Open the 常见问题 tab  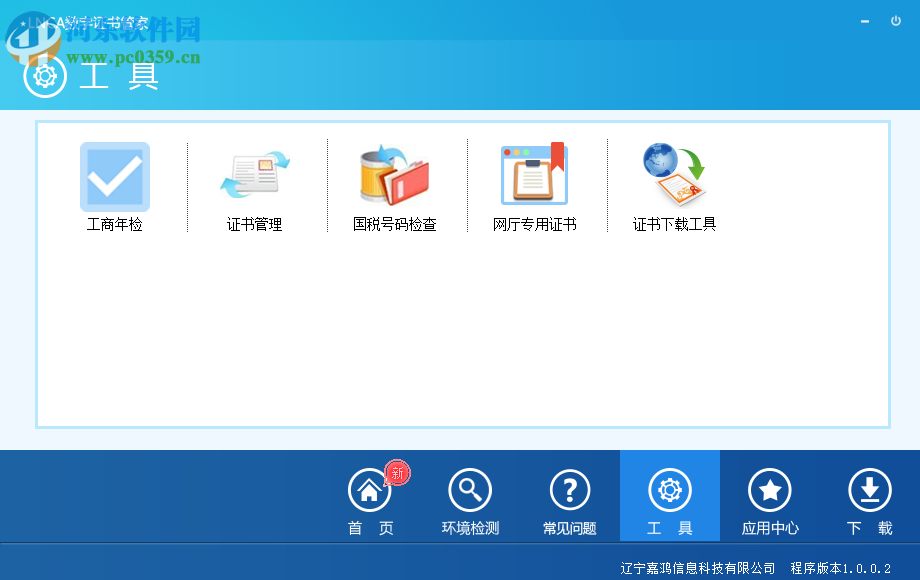point(569,527)
